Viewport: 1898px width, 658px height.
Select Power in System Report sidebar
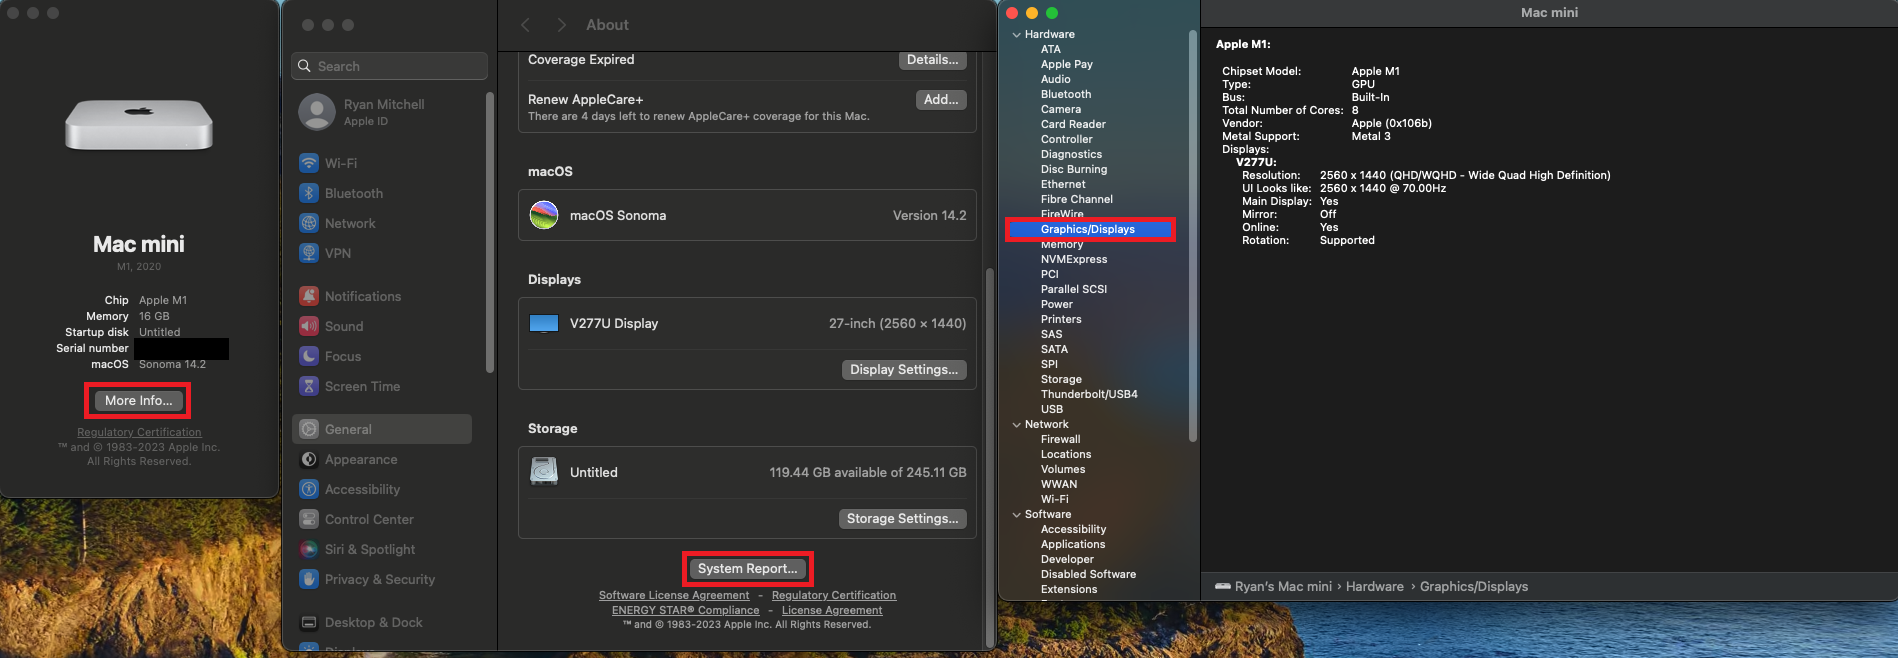1057,304
